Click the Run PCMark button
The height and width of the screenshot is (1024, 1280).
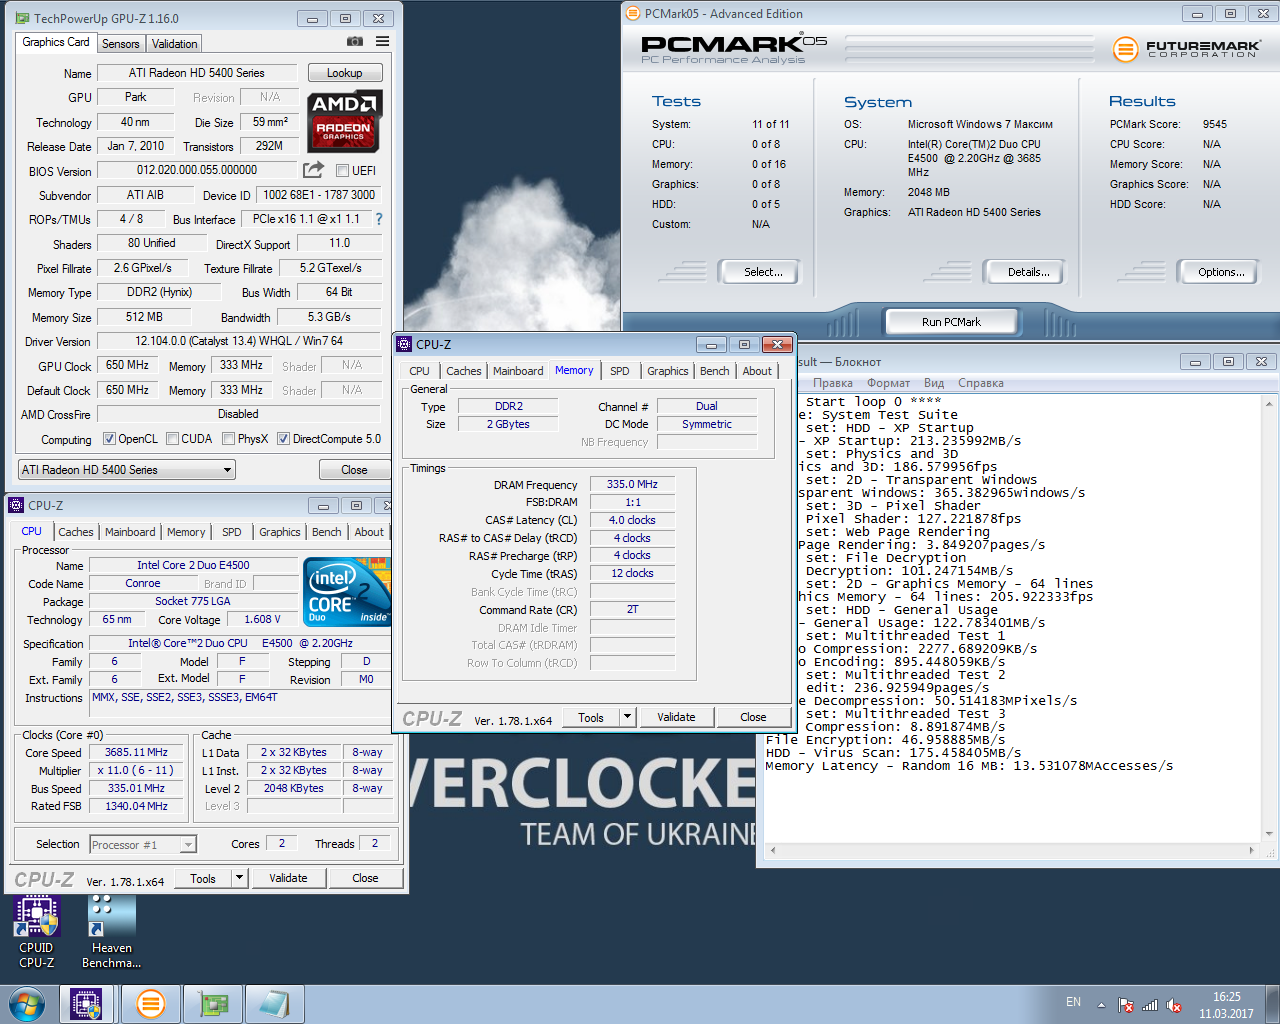pos(951,322)
